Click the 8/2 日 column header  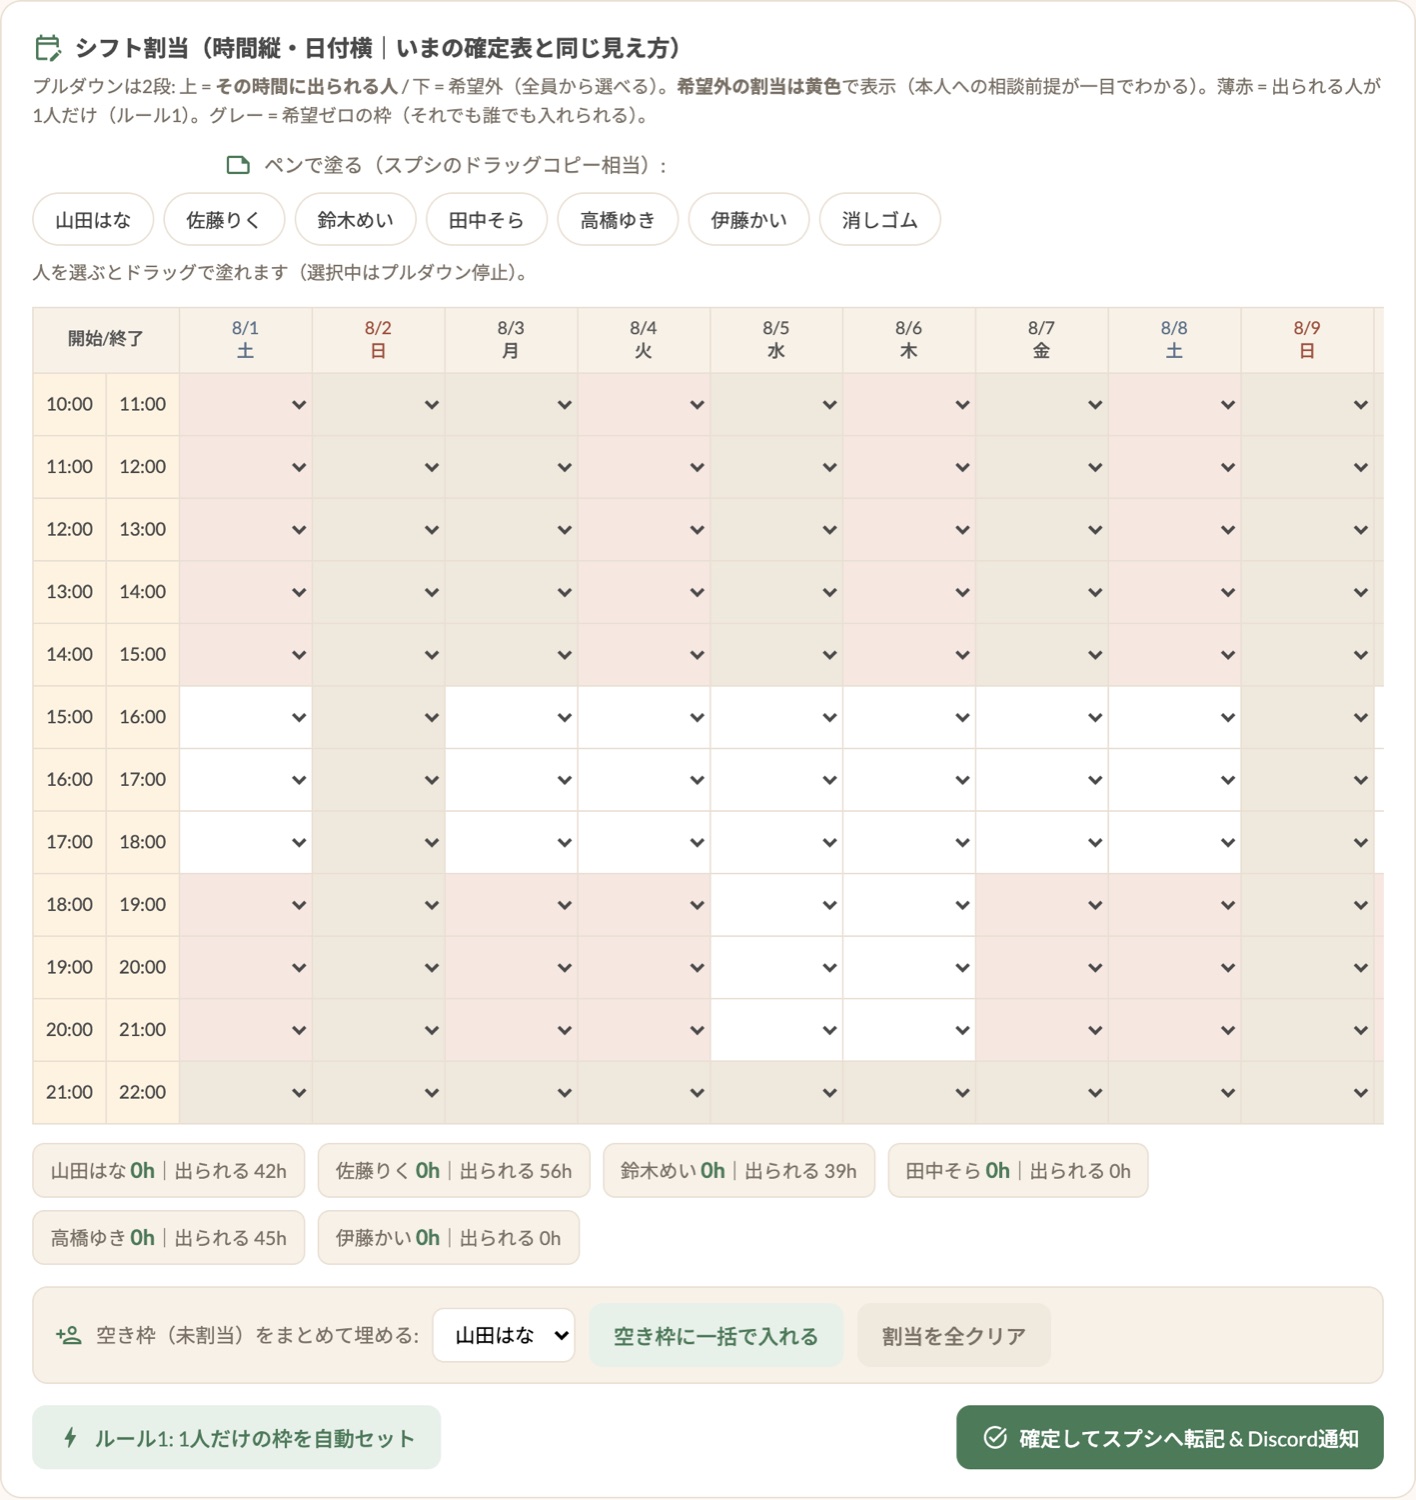(379, 340)
